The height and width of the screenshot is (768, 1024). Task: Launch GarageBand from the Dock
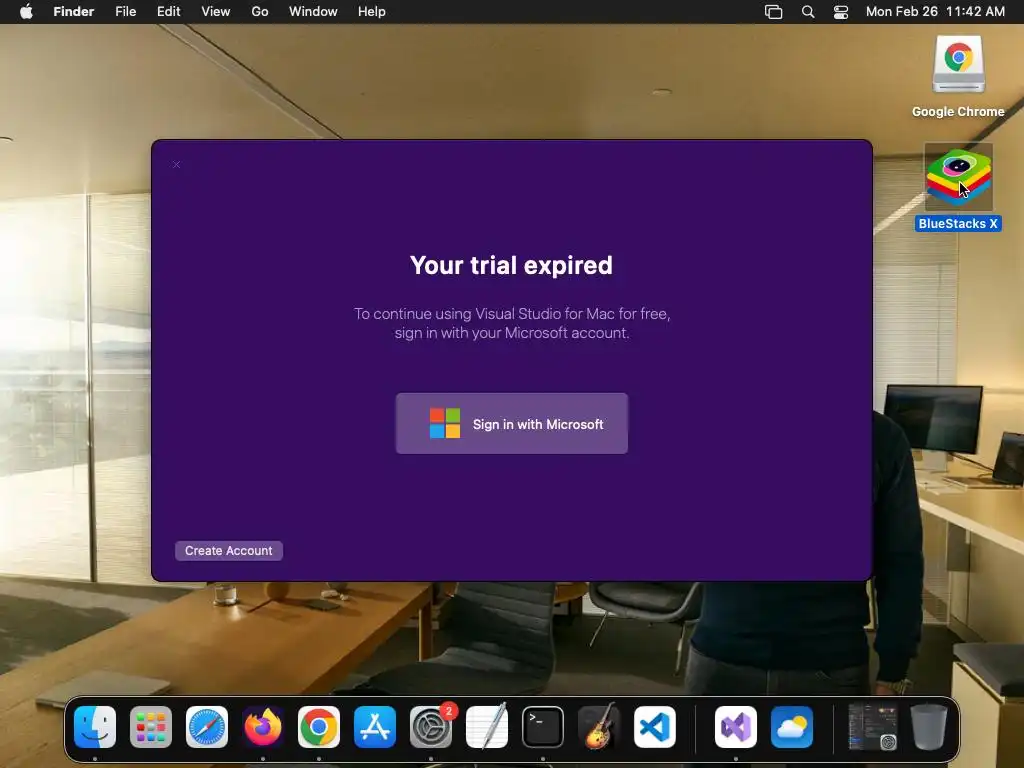click(x=599, y=727)
